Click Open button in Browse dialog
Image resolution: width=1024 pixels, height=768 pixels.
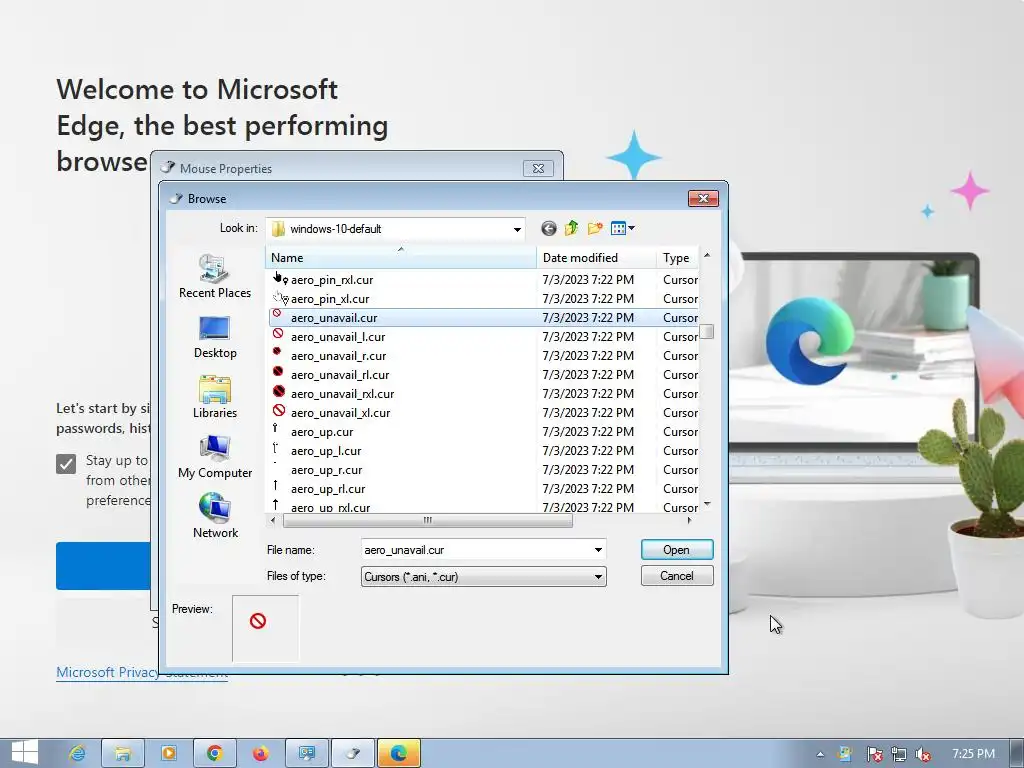[x=677, y=550]
